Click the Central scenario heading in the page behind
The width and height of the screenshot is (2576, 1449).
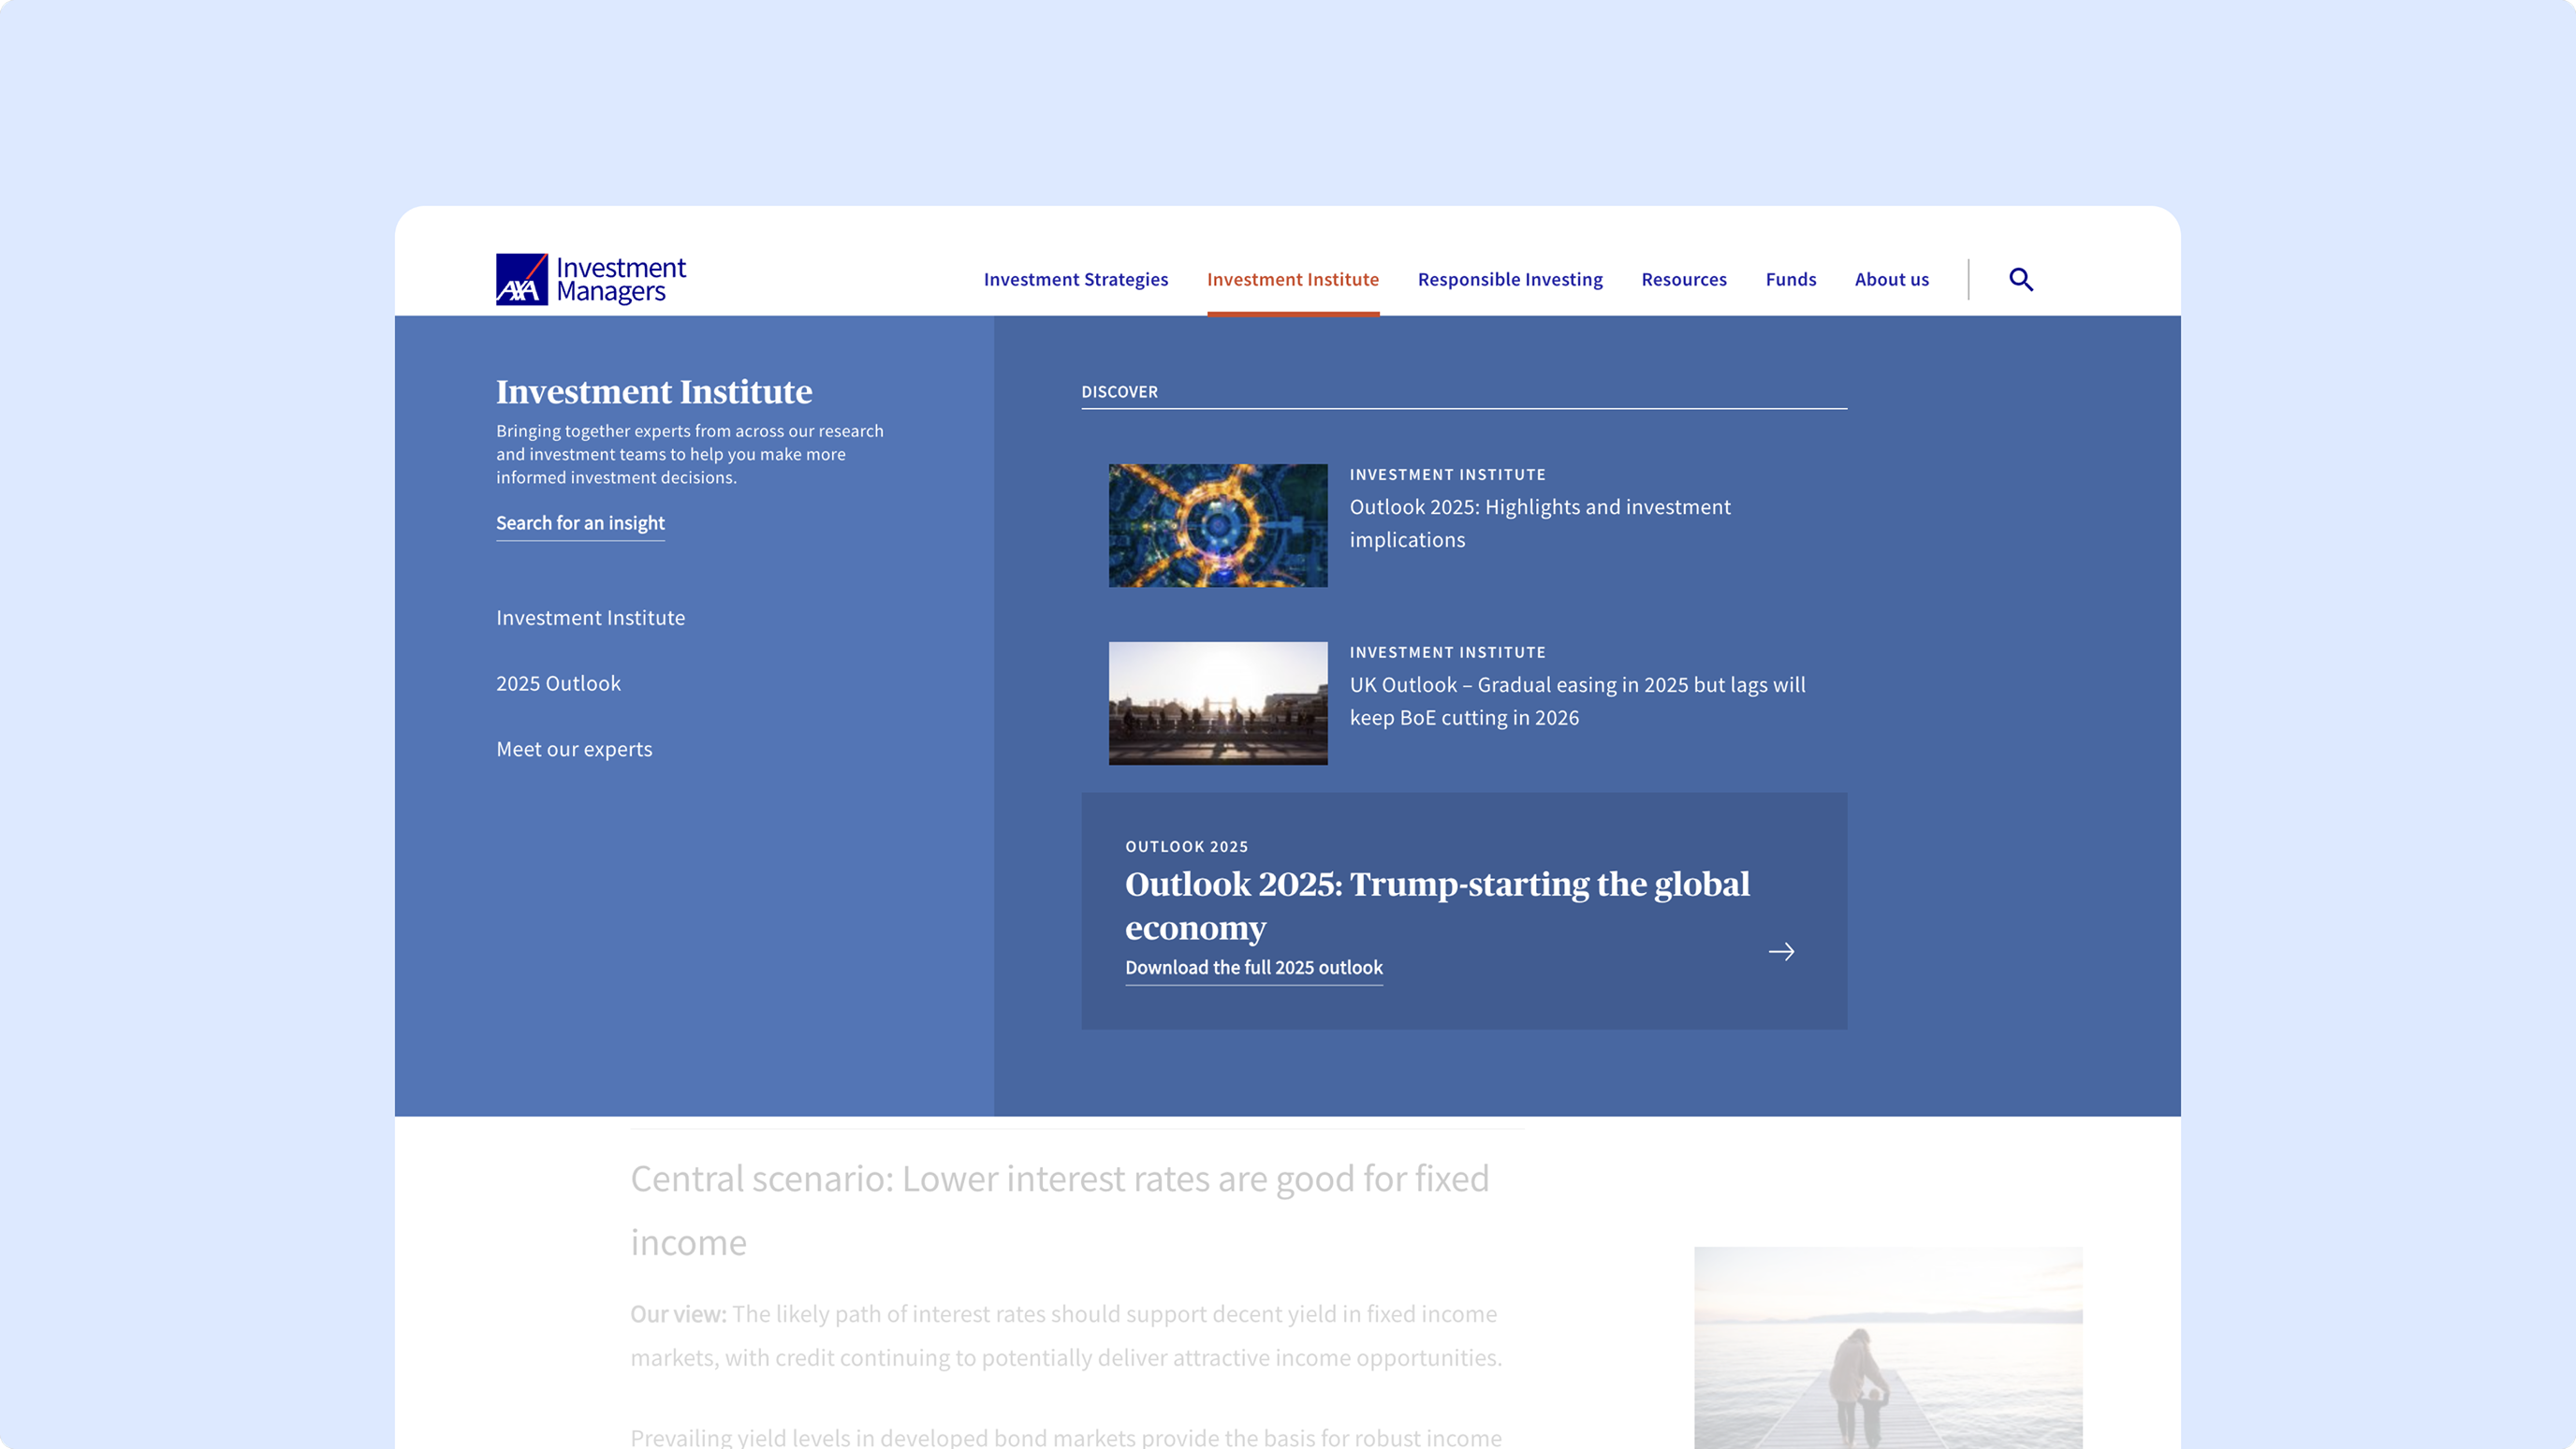[x=1059, y=1210]
